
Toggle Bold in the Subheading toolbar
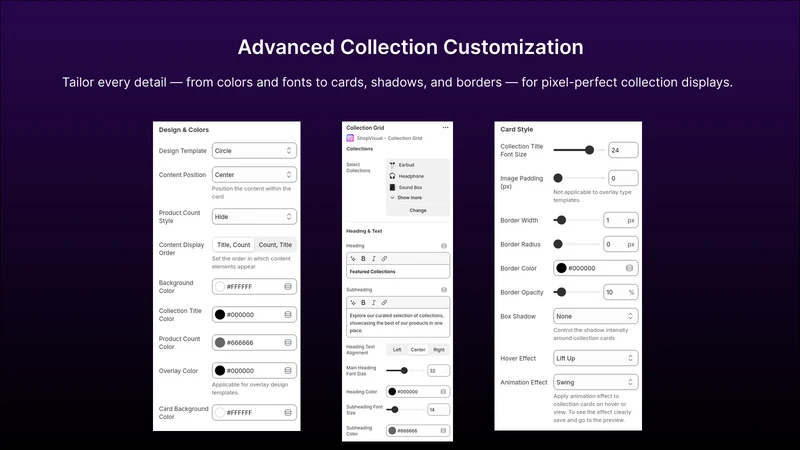point(363,303)
